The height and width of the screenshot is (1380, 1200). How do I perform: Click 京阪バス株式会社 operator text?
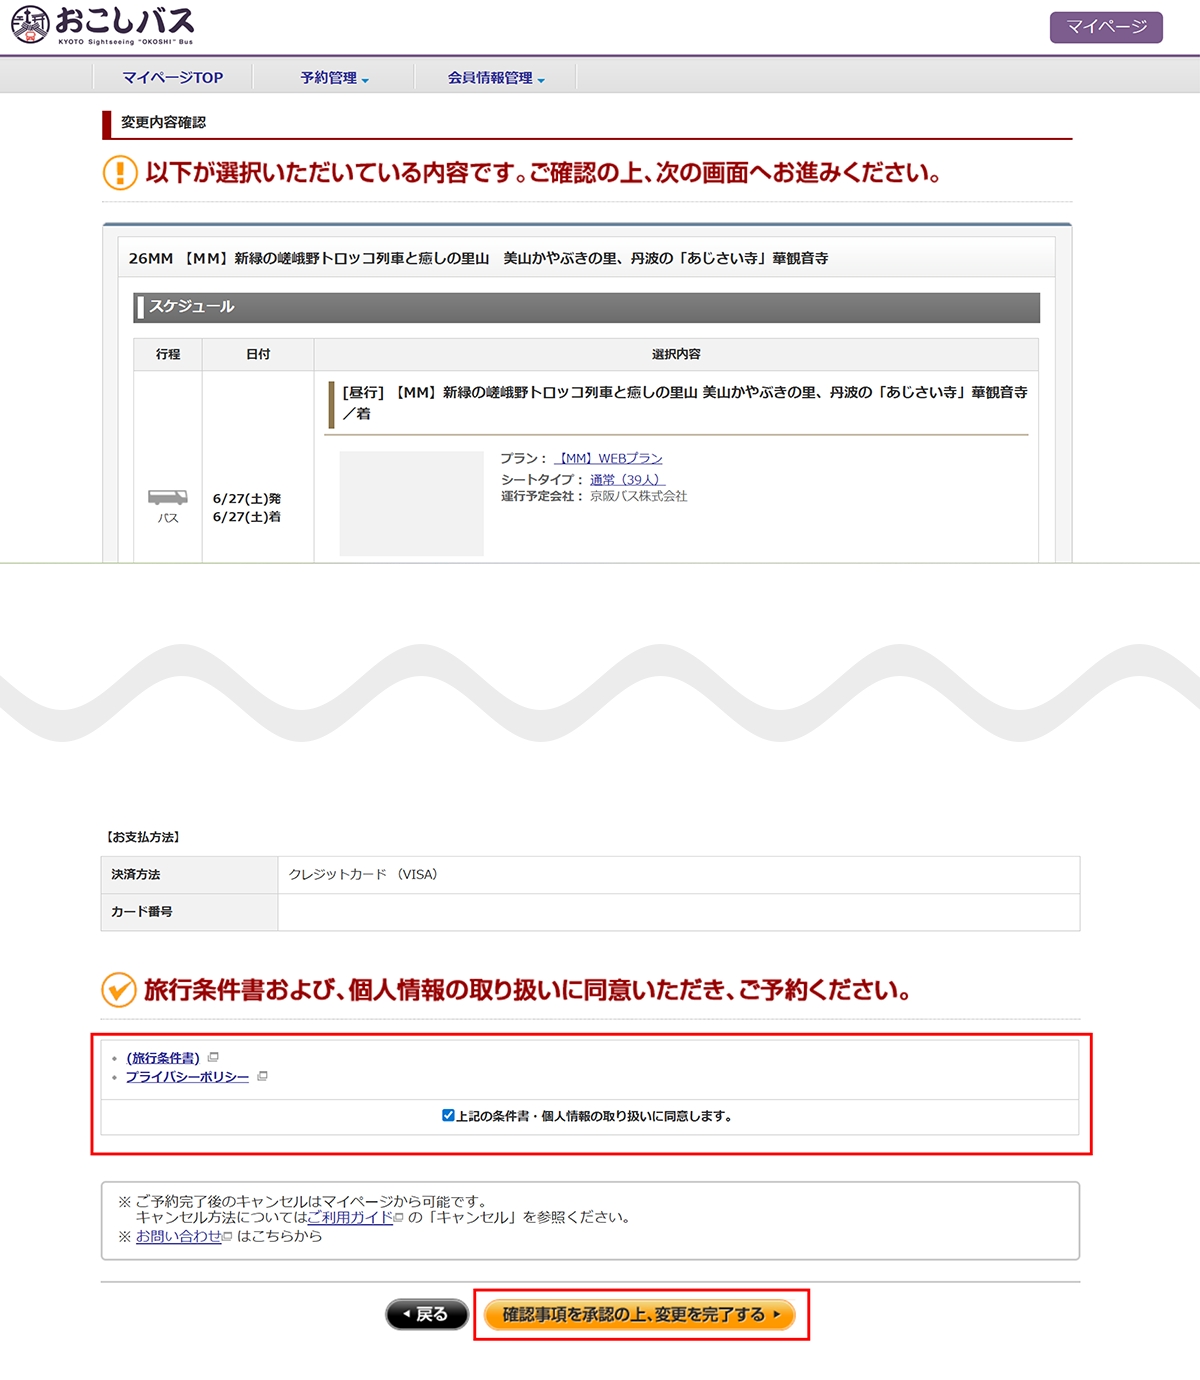tap(638, 496)
